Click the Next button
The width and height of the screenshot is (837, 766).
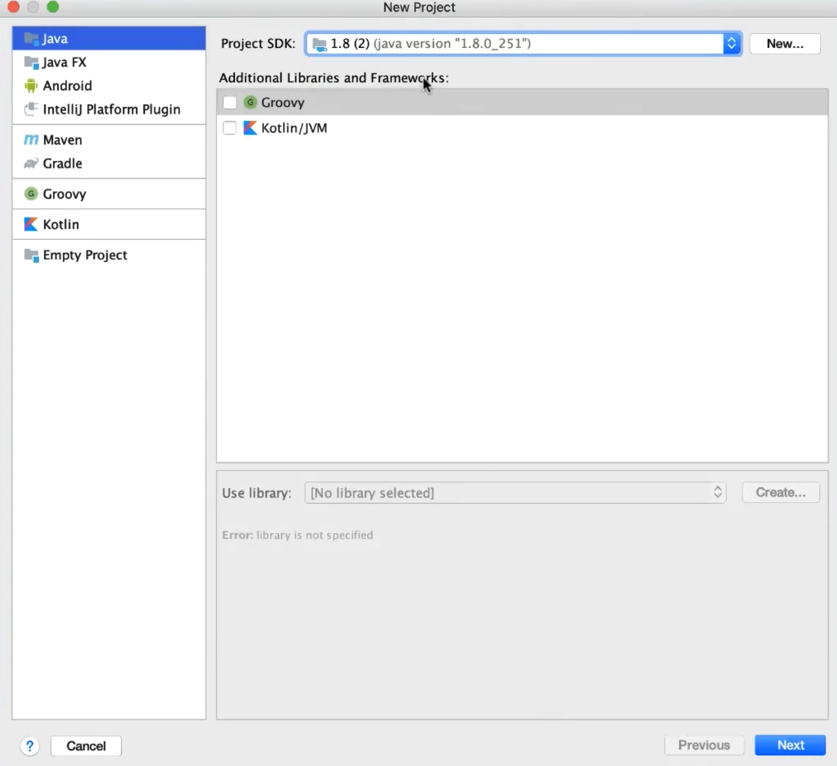pos(790,745)
